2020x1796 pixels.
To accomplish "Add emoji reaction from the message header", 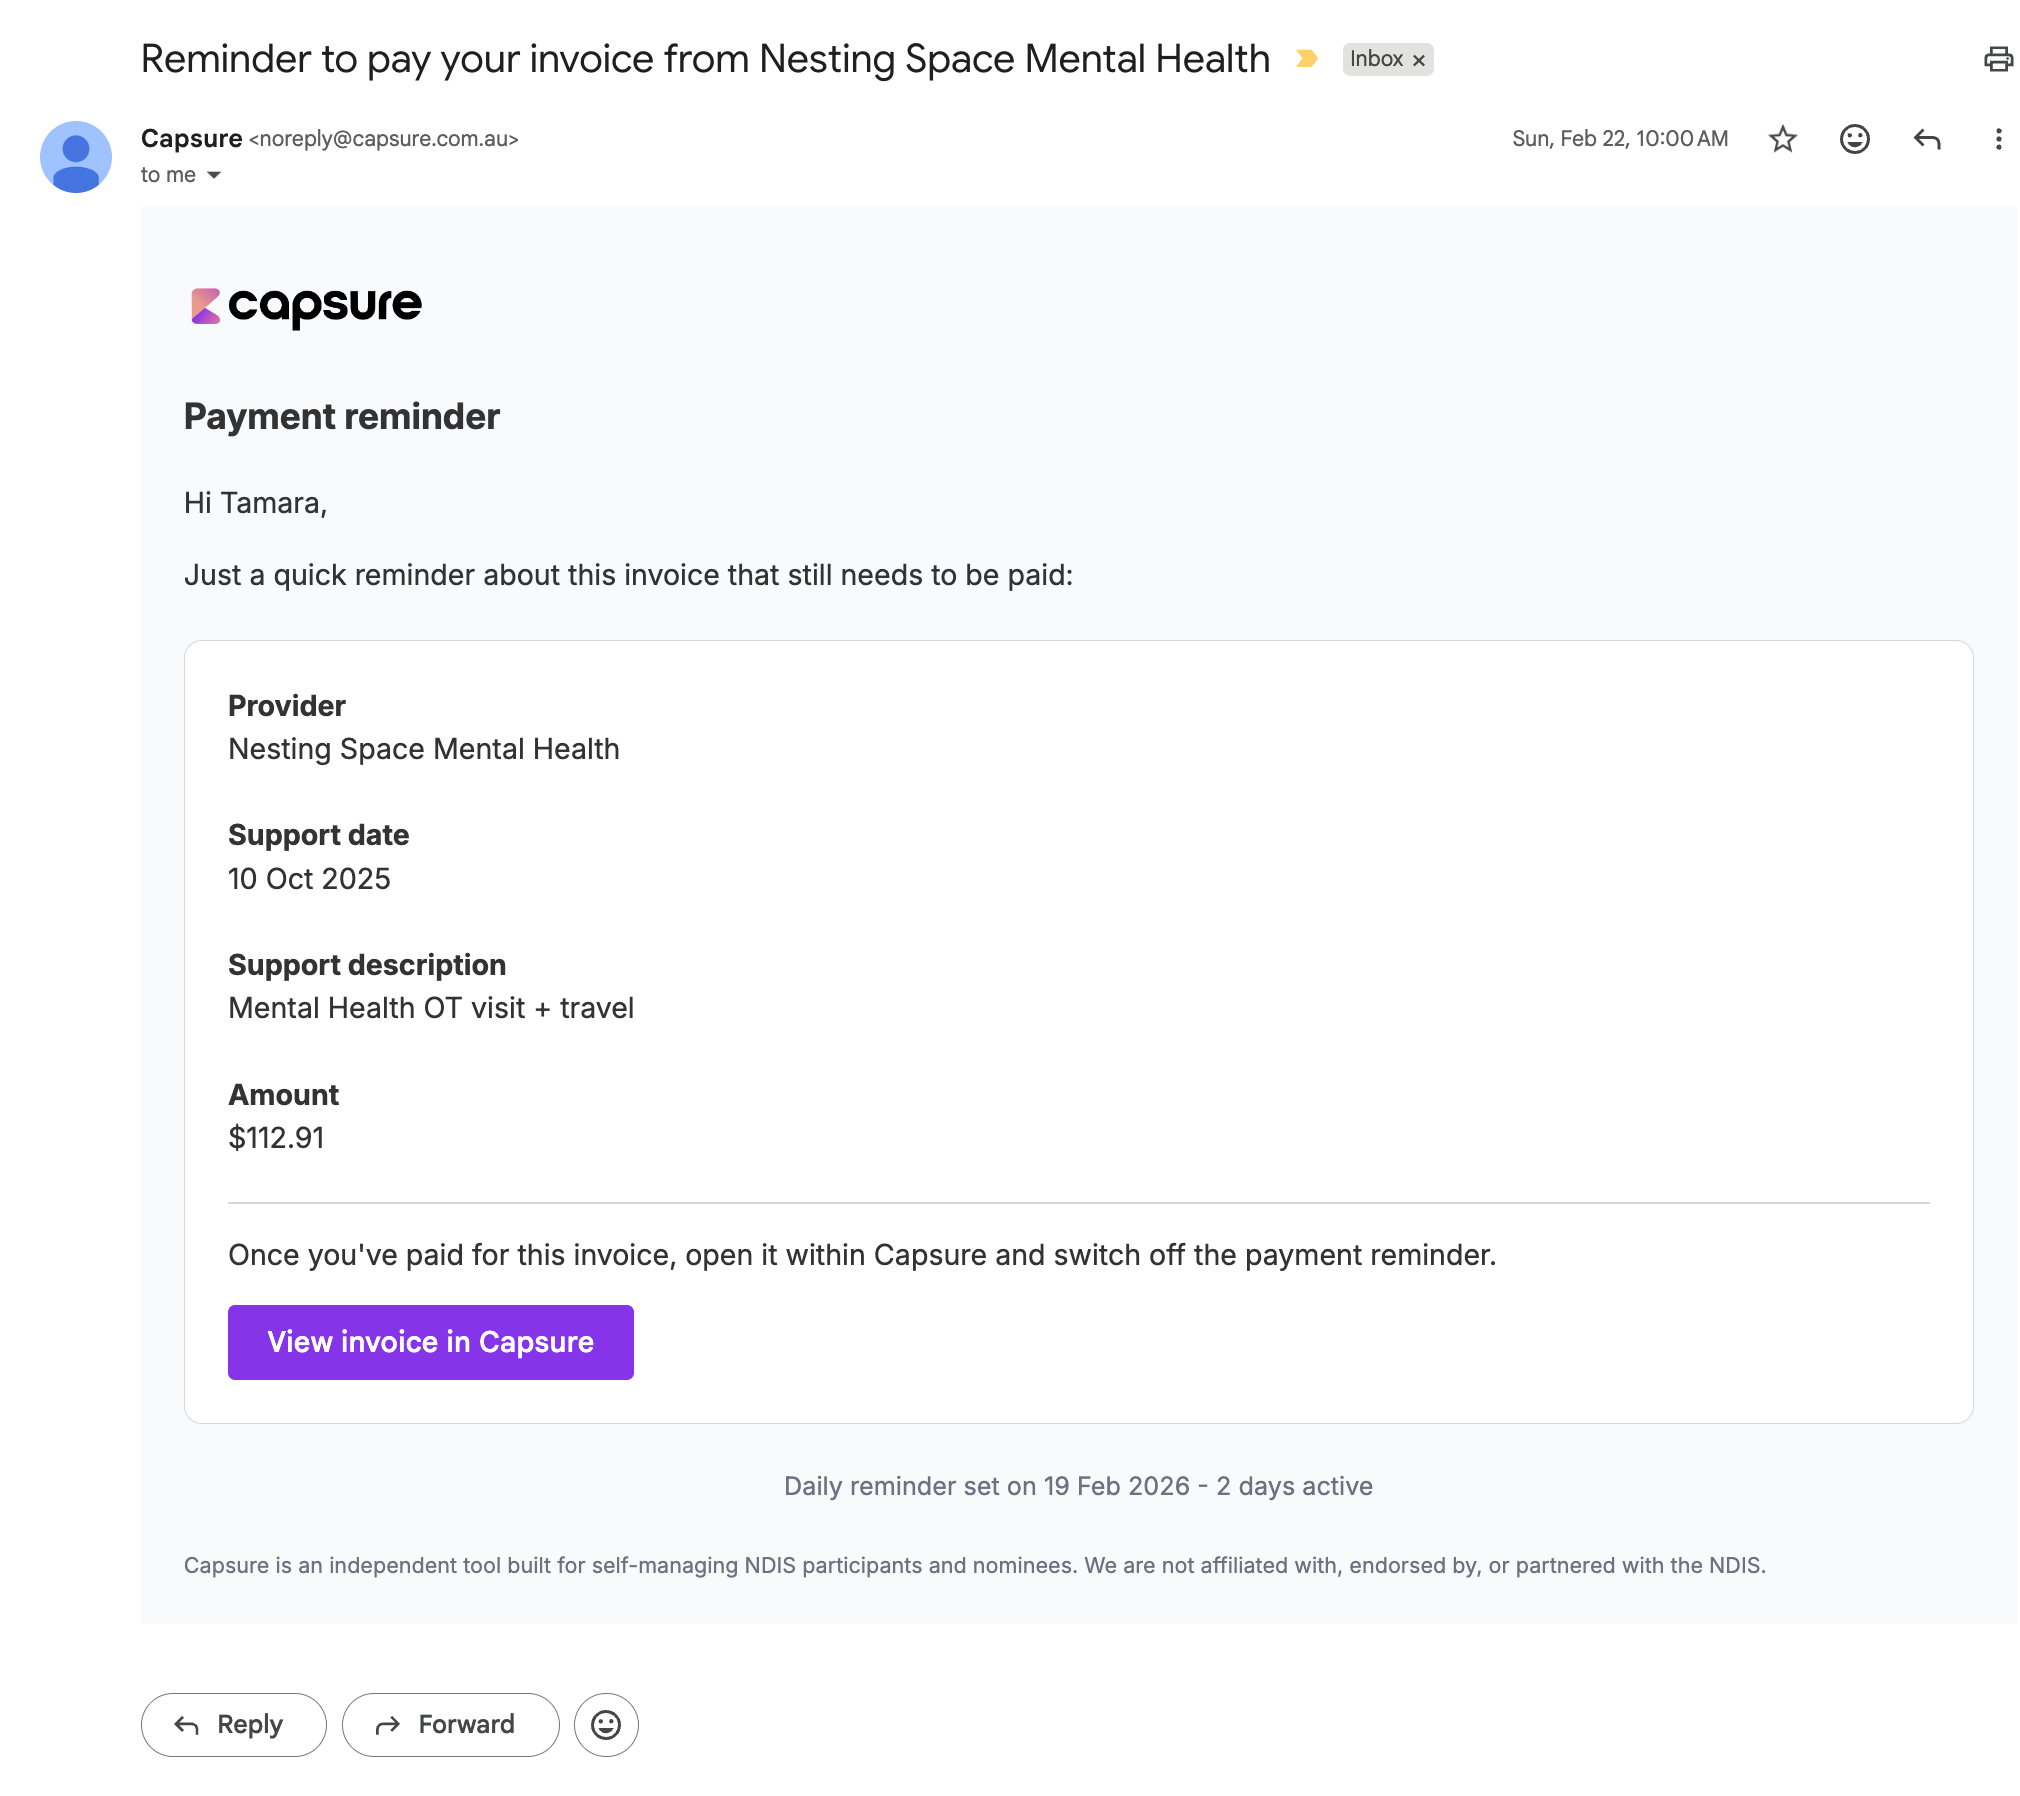I will click(x=1854, y=139).
